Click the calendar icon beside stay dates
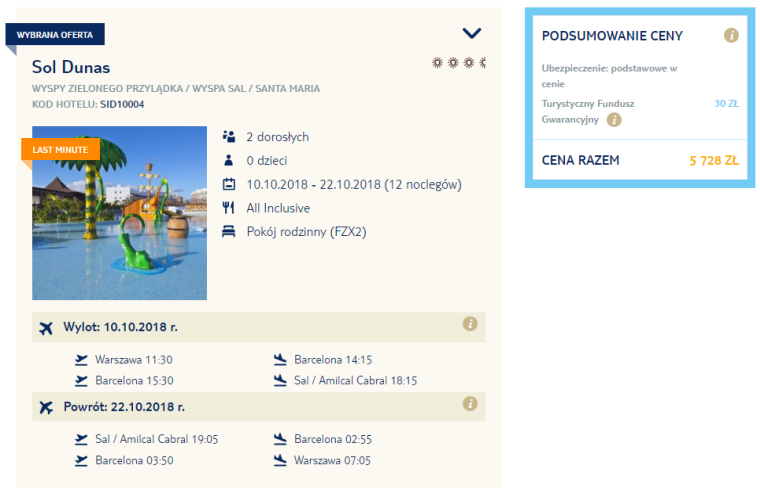 229,184
